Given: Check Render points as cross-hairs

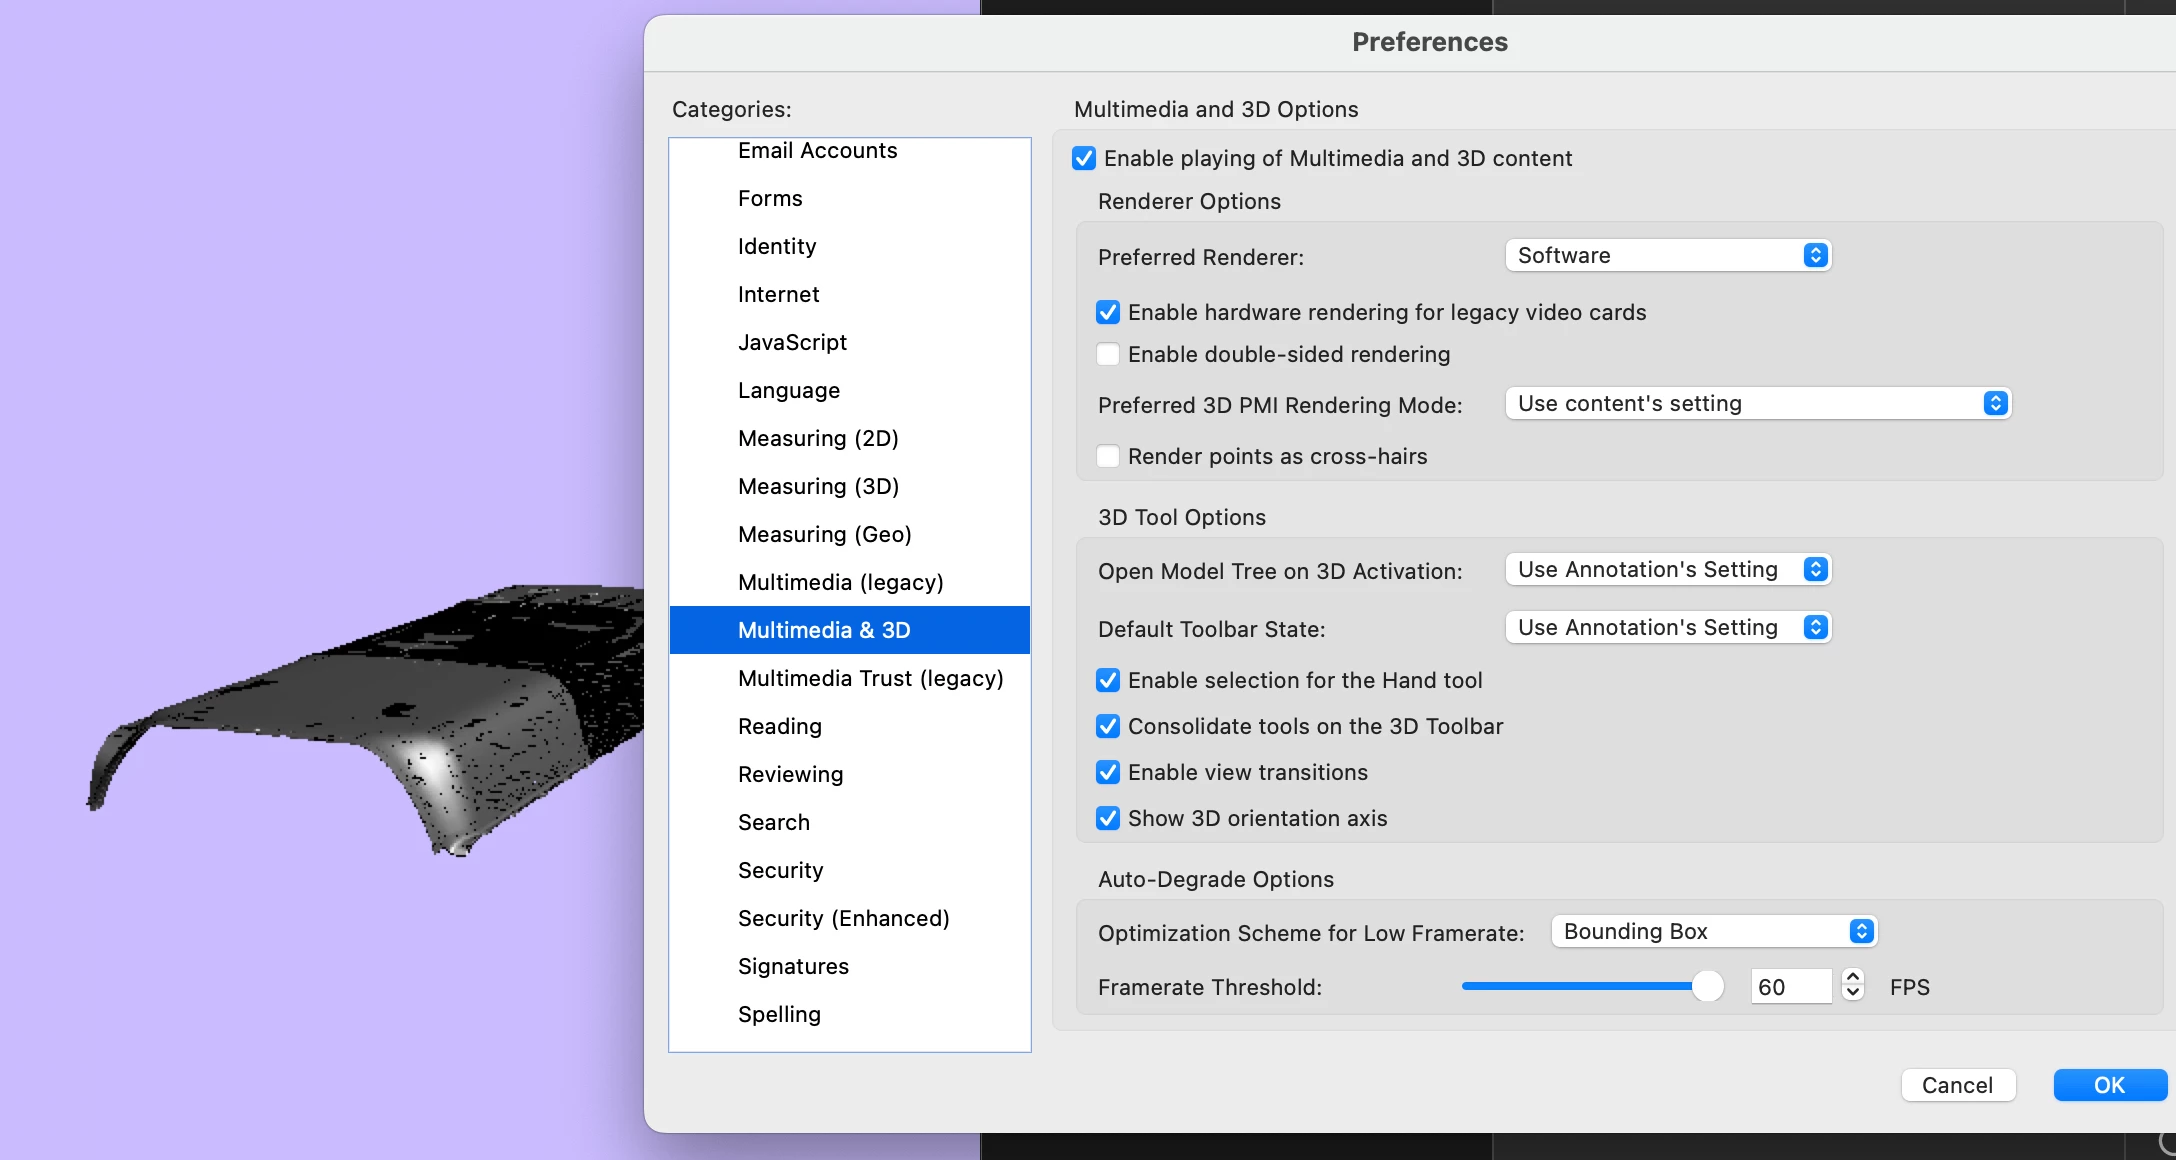Looking at the screenshot, I should tap(1108, 456).
